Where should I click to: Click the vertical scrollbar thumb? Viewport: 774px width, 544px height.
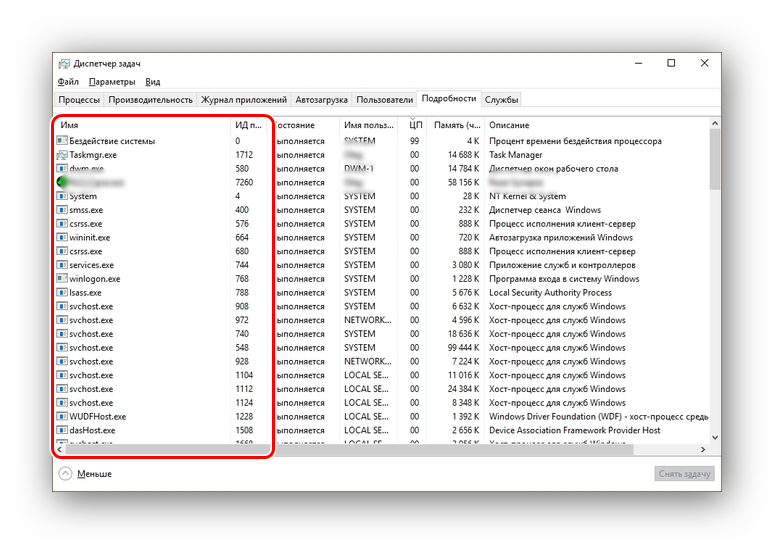point(715,159)
